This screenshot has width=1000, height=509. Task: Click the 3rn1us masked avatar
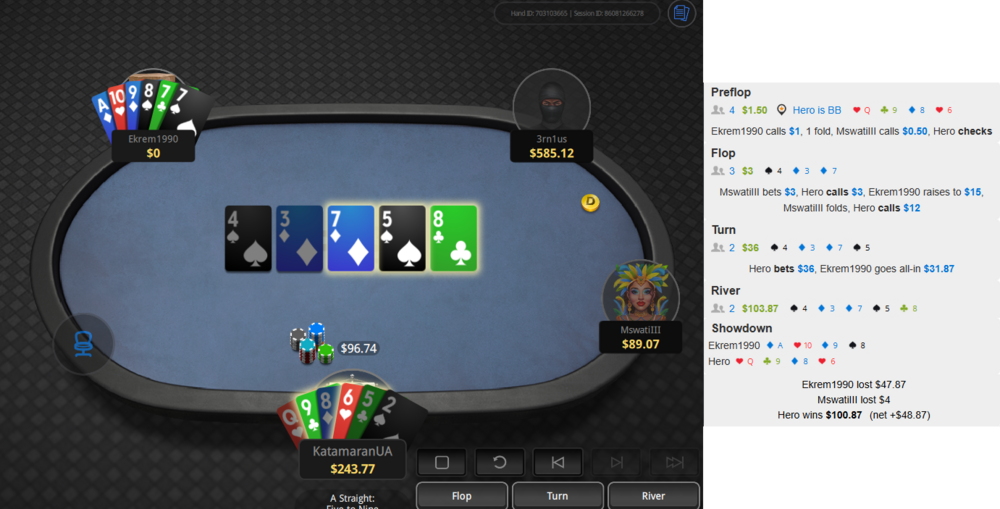[x=551, y=103]
